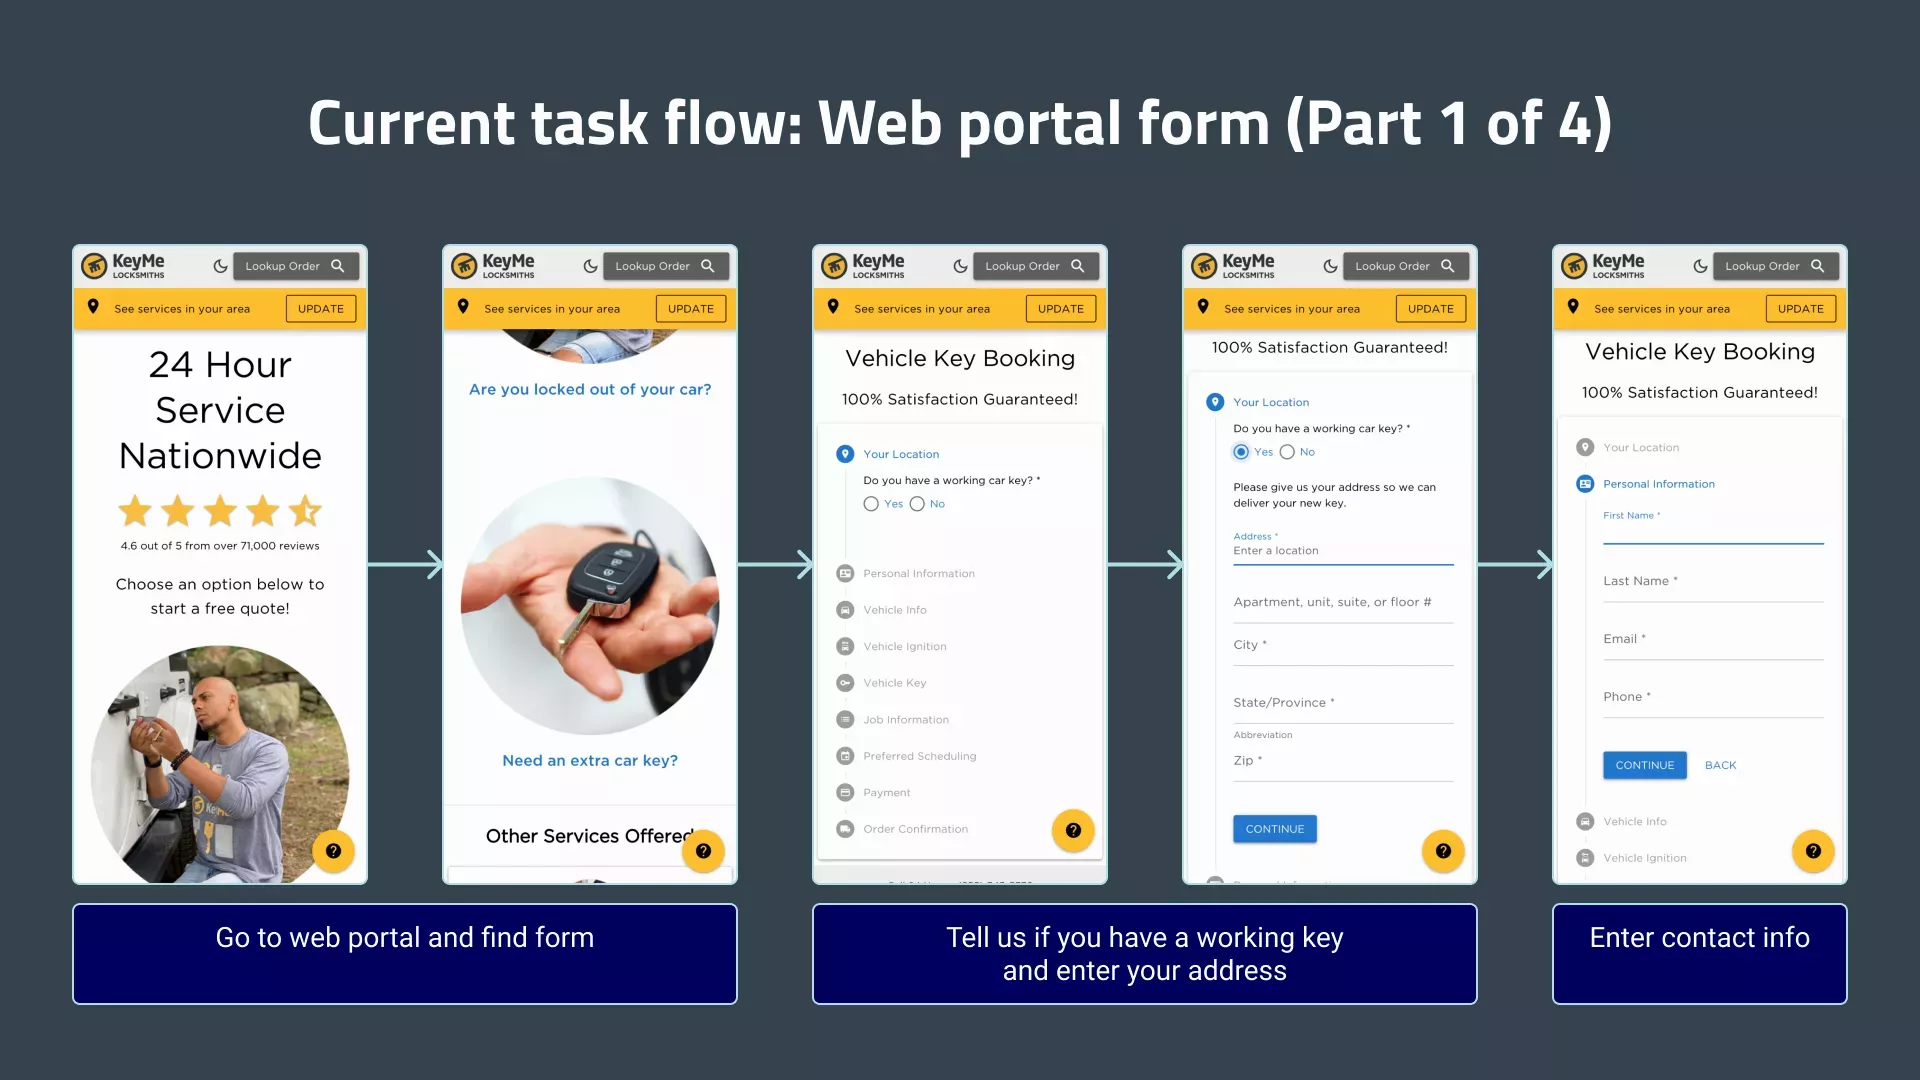Click the personal information section icon
Image resolution: width=1920 pixels, height=1080 pixels.
pyautogui.click(x=845, y=574)
